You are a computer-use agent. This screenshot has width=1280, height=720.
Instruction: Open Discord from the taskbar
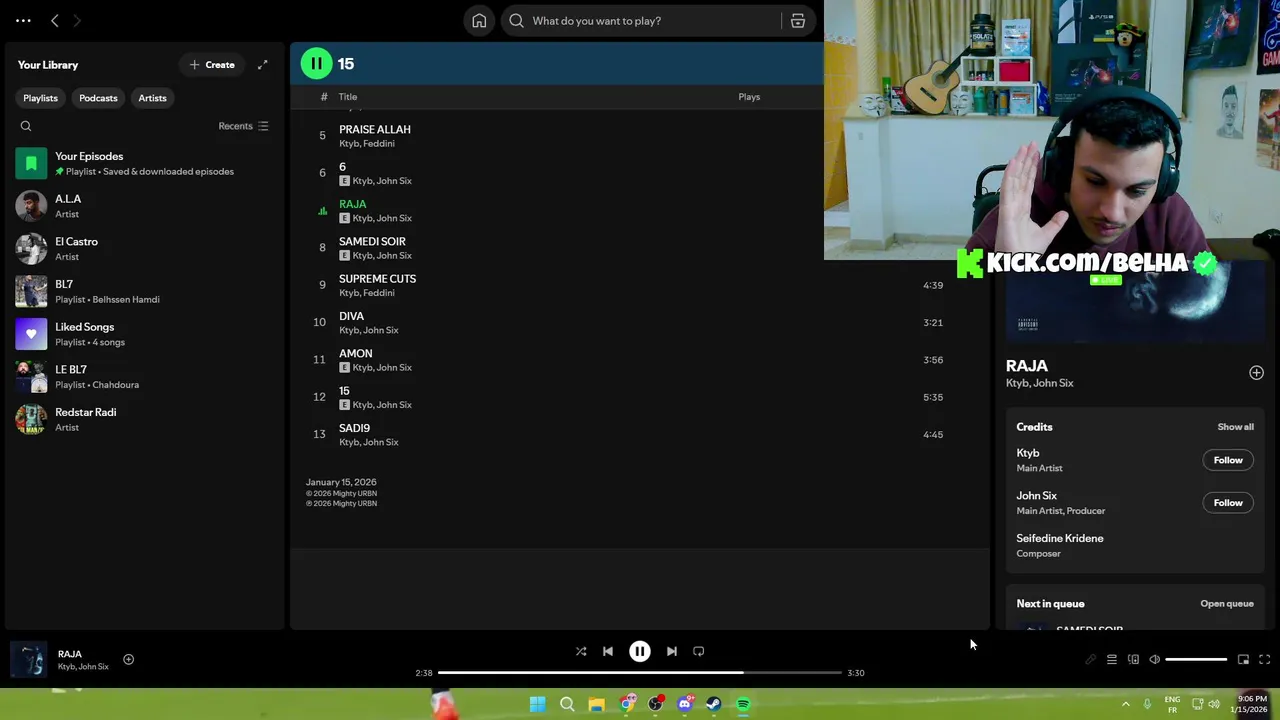pos(684,705)
